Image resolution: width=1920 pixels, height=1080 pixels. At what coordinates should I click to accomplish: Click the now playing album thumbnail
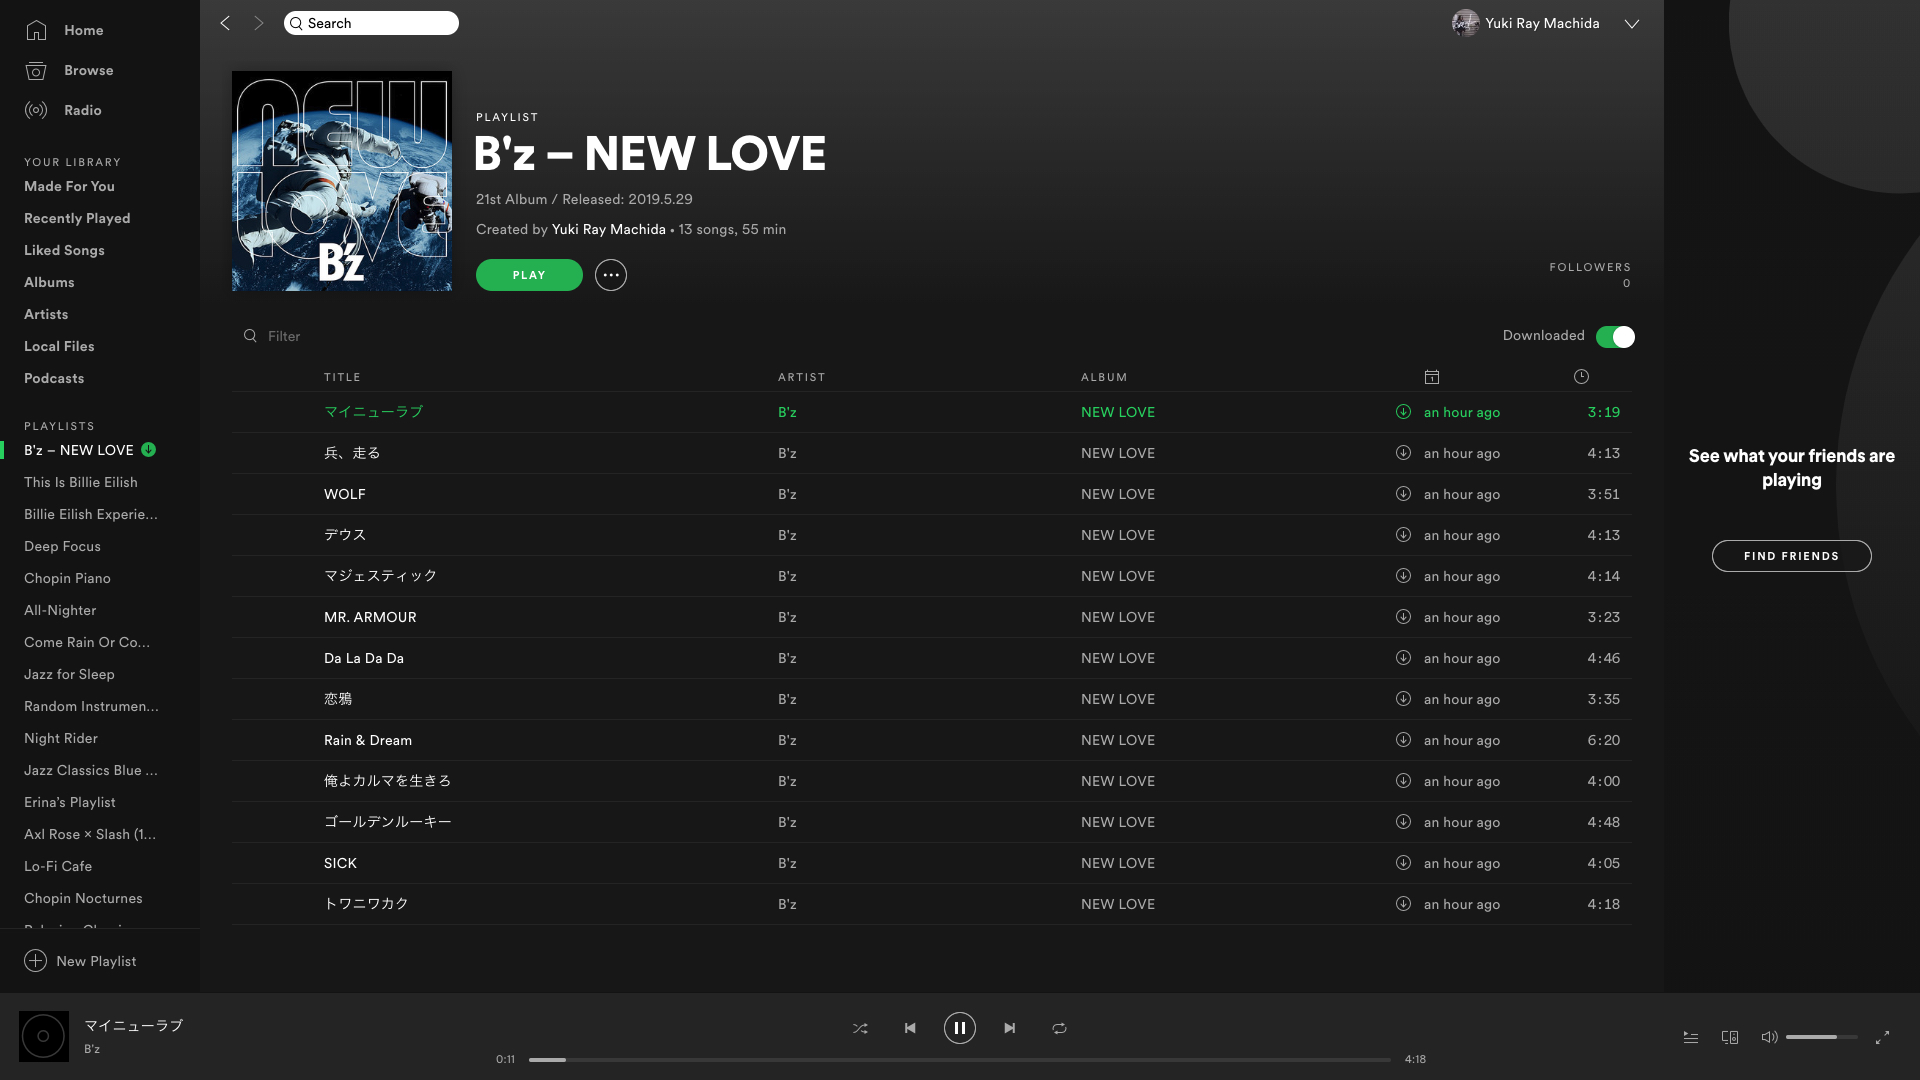pos(44,1036)
